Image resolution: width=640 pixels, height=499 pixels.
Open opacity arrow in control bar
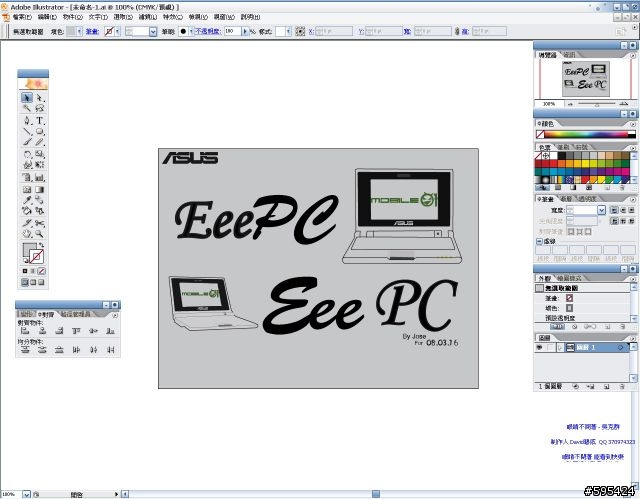coord(245,31)
